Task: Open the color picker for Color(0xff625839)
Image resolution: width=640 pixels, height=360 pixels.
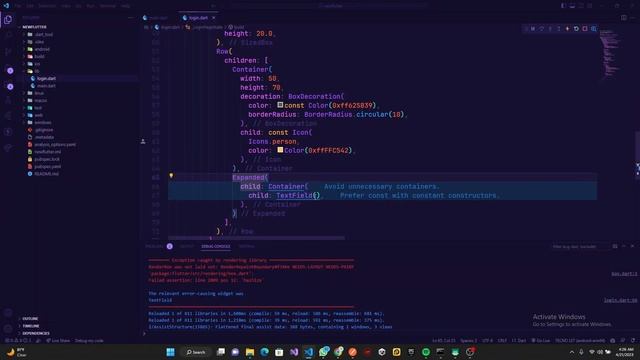Action: pos(280,105)
